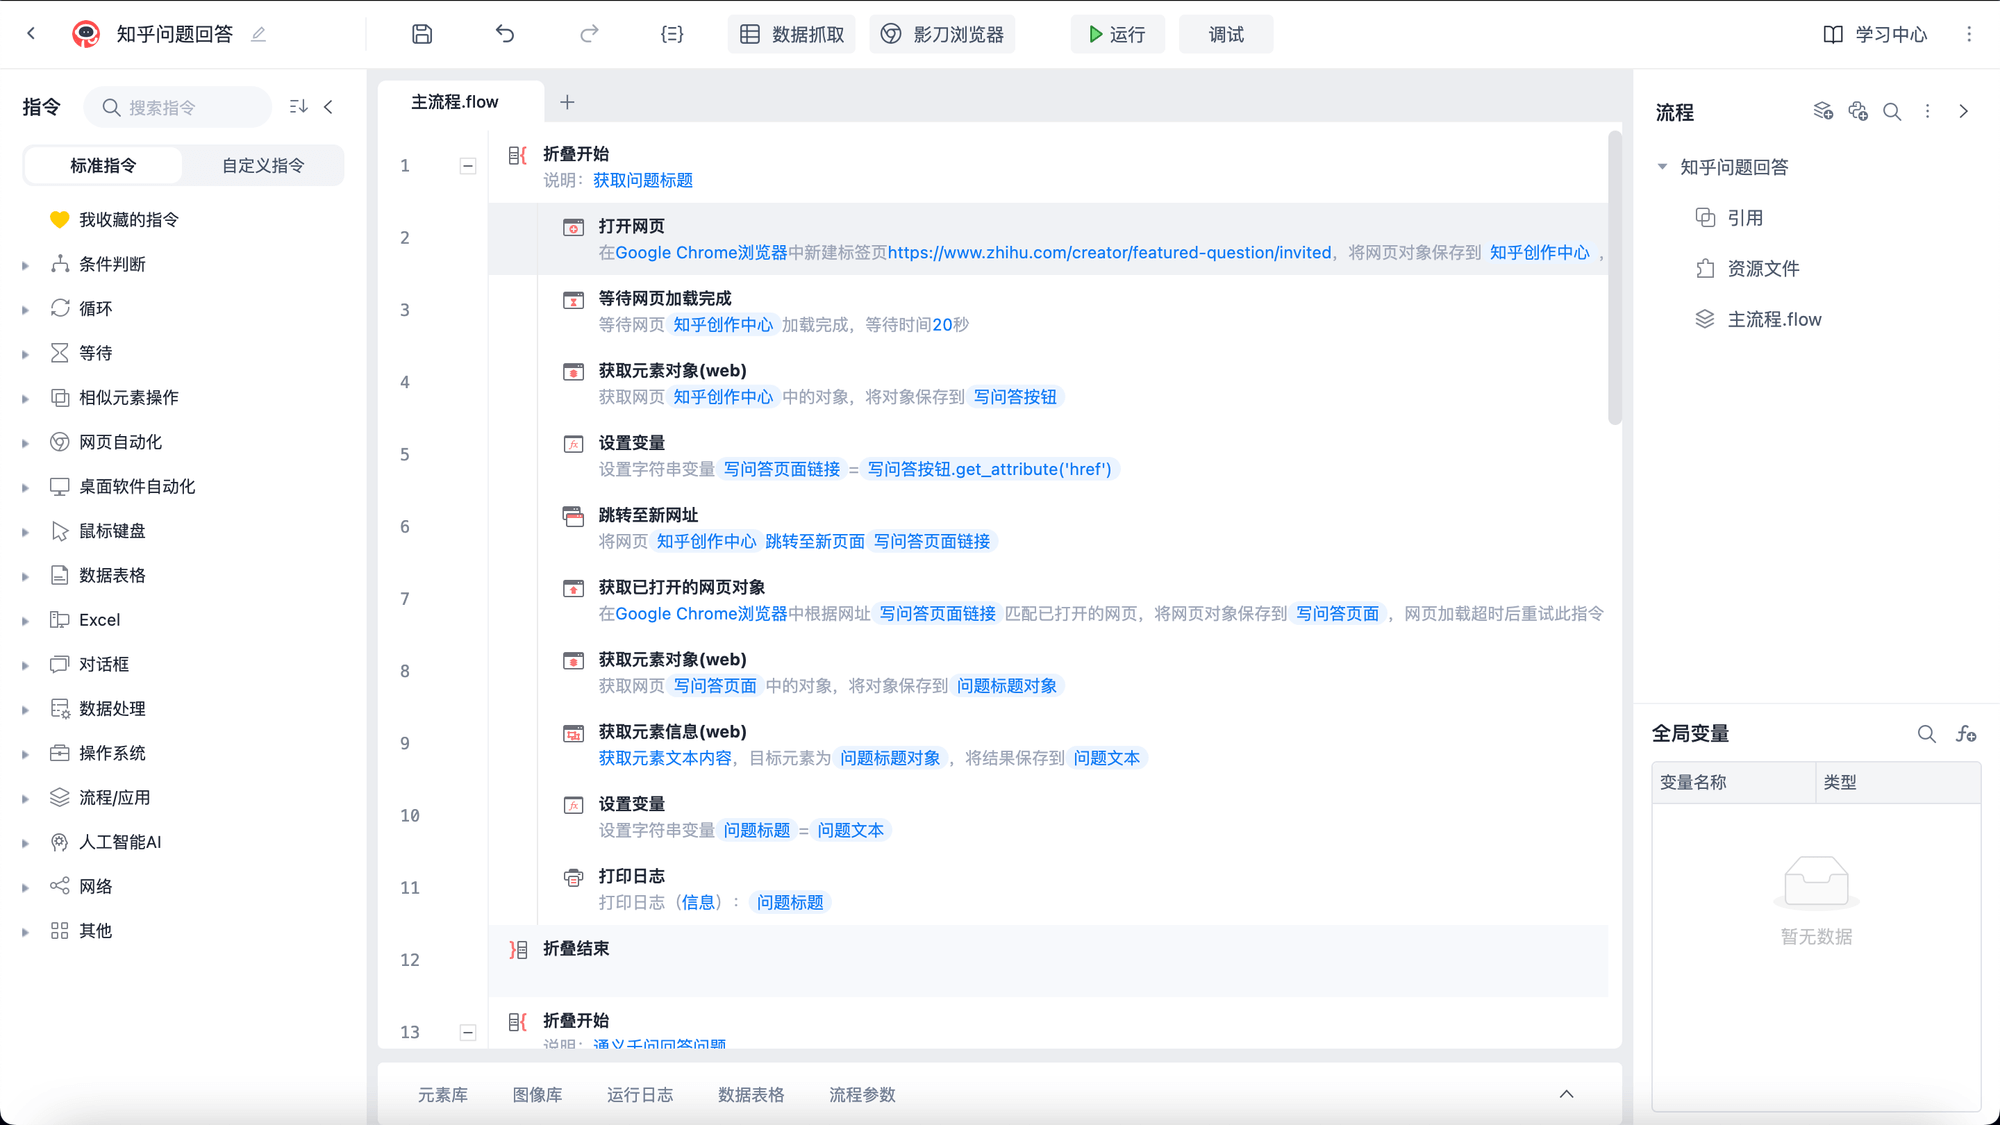
Task: Search flows with the magnifier icon
Action: point(1892,111)
